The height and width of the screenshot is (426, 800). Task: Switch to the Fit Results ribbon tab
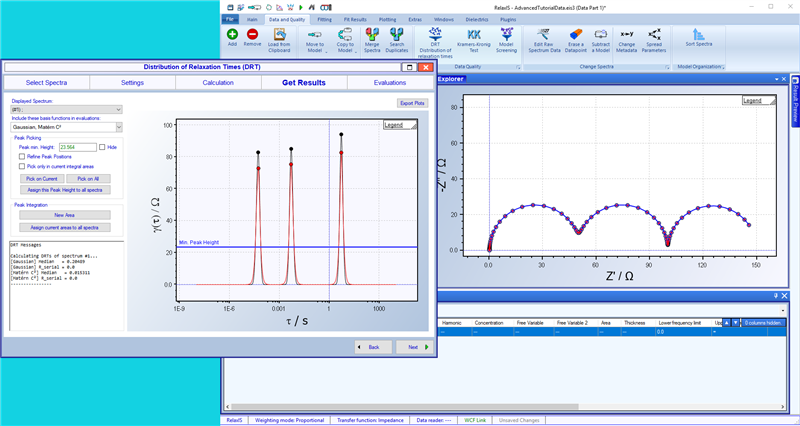click(355, 19)
